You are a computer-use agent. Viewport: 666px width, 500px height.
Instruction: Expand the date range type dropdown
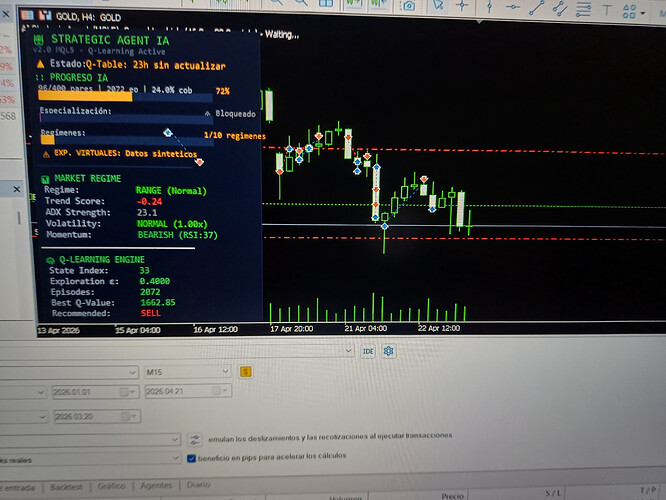tap(41, 392)
